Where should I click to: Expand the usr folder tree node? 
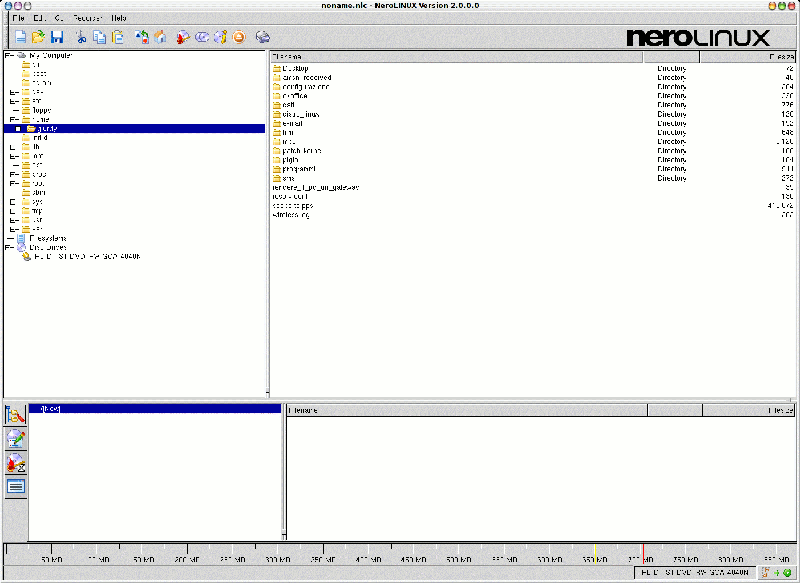pos(14,220)
